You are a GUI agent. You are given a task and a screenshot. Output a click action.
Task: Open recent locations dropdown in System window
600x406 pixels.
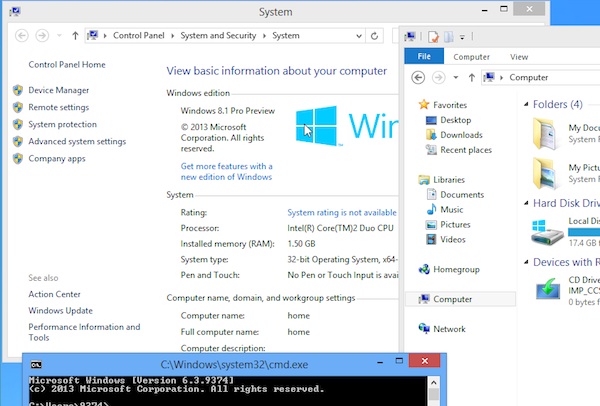click(59, 36)
